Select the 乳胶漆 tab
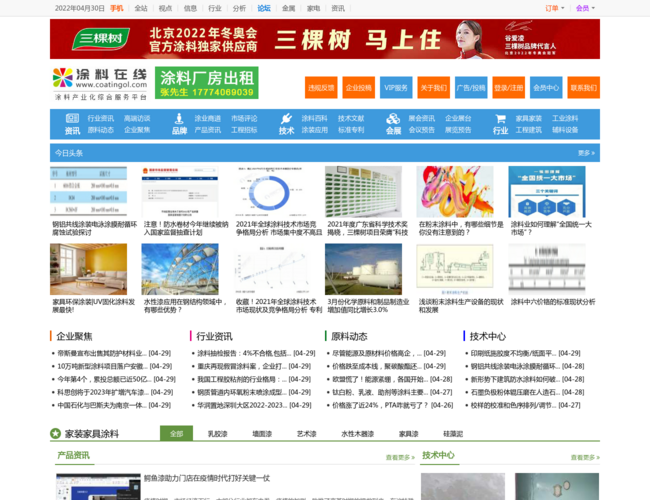This screenshot has width=650, height=500. [216, 434]
